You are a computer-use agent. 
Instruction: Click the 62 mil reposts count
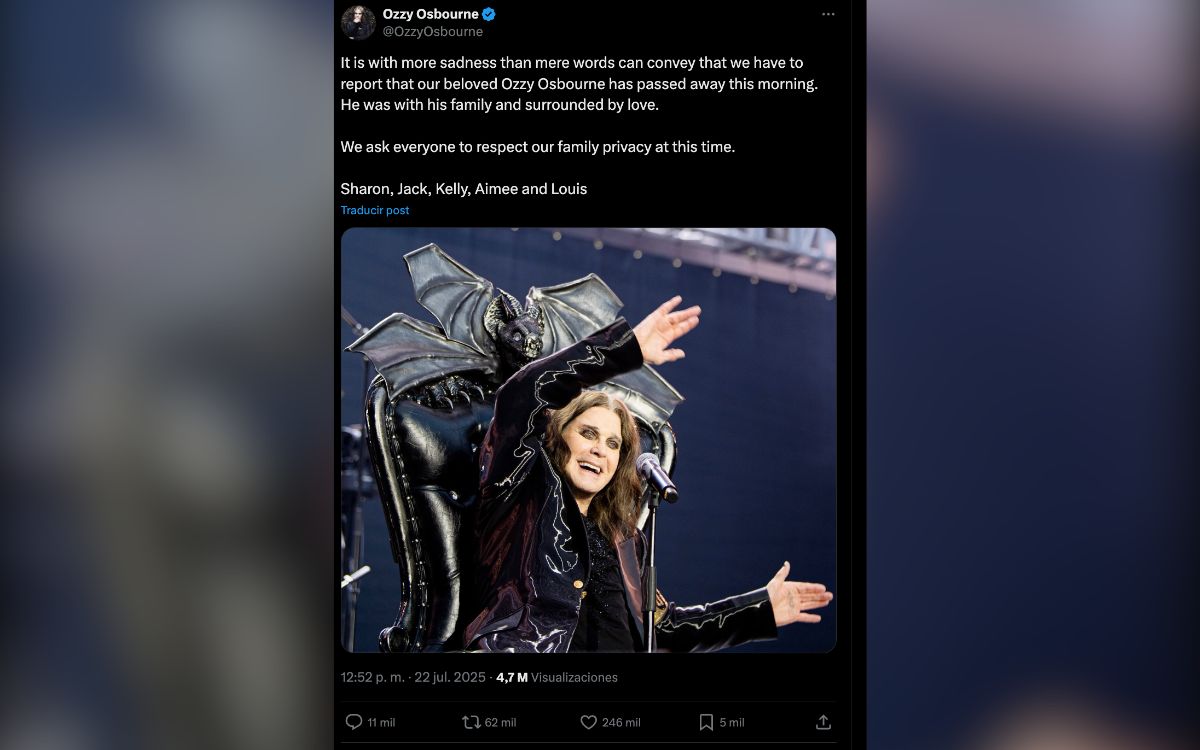click(500, 722)
